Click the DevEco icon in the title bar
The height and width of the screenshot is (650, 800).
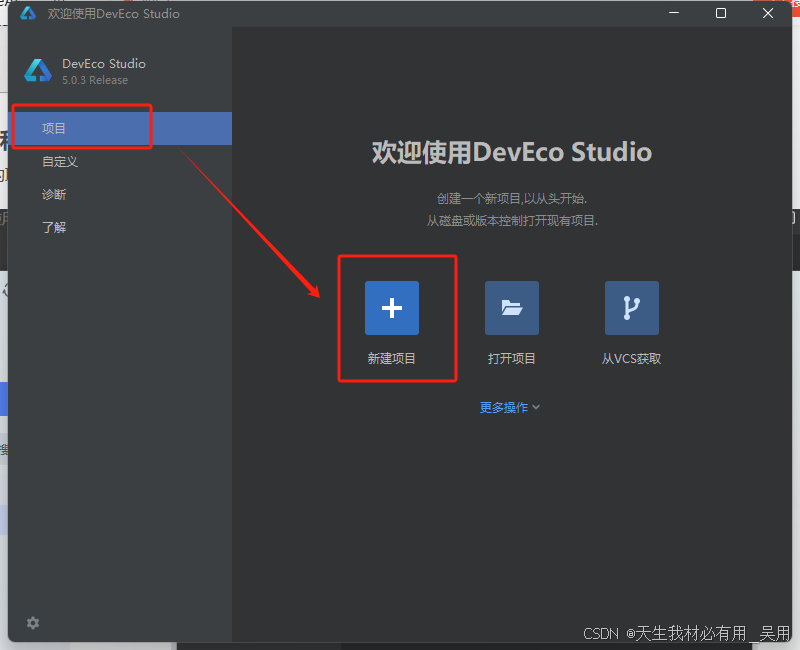click(x=28, y=13)
